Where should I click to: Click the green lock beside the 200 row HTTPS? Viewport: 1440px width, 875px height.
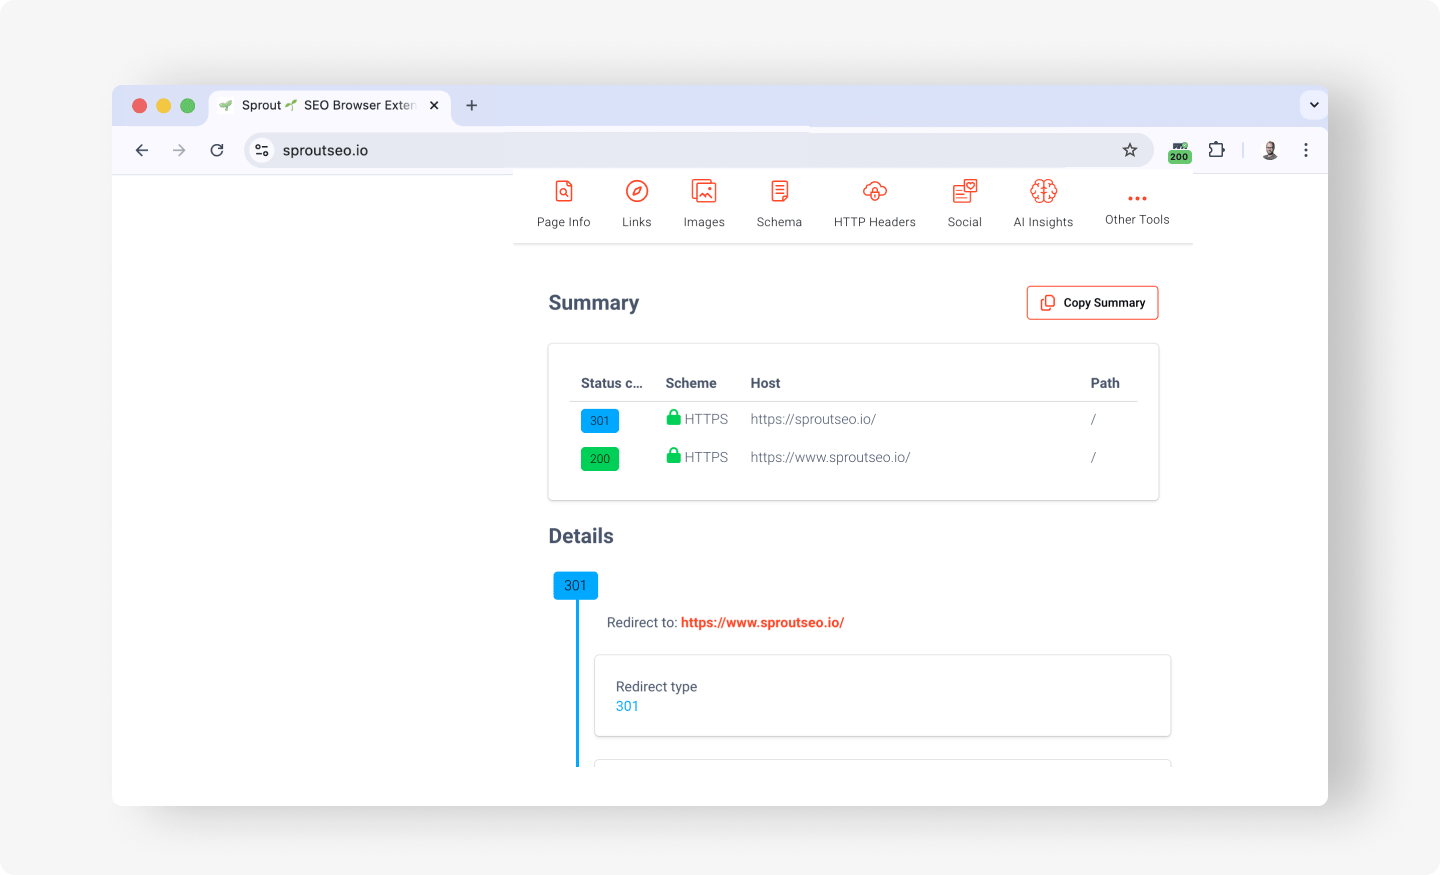[674, 455]
